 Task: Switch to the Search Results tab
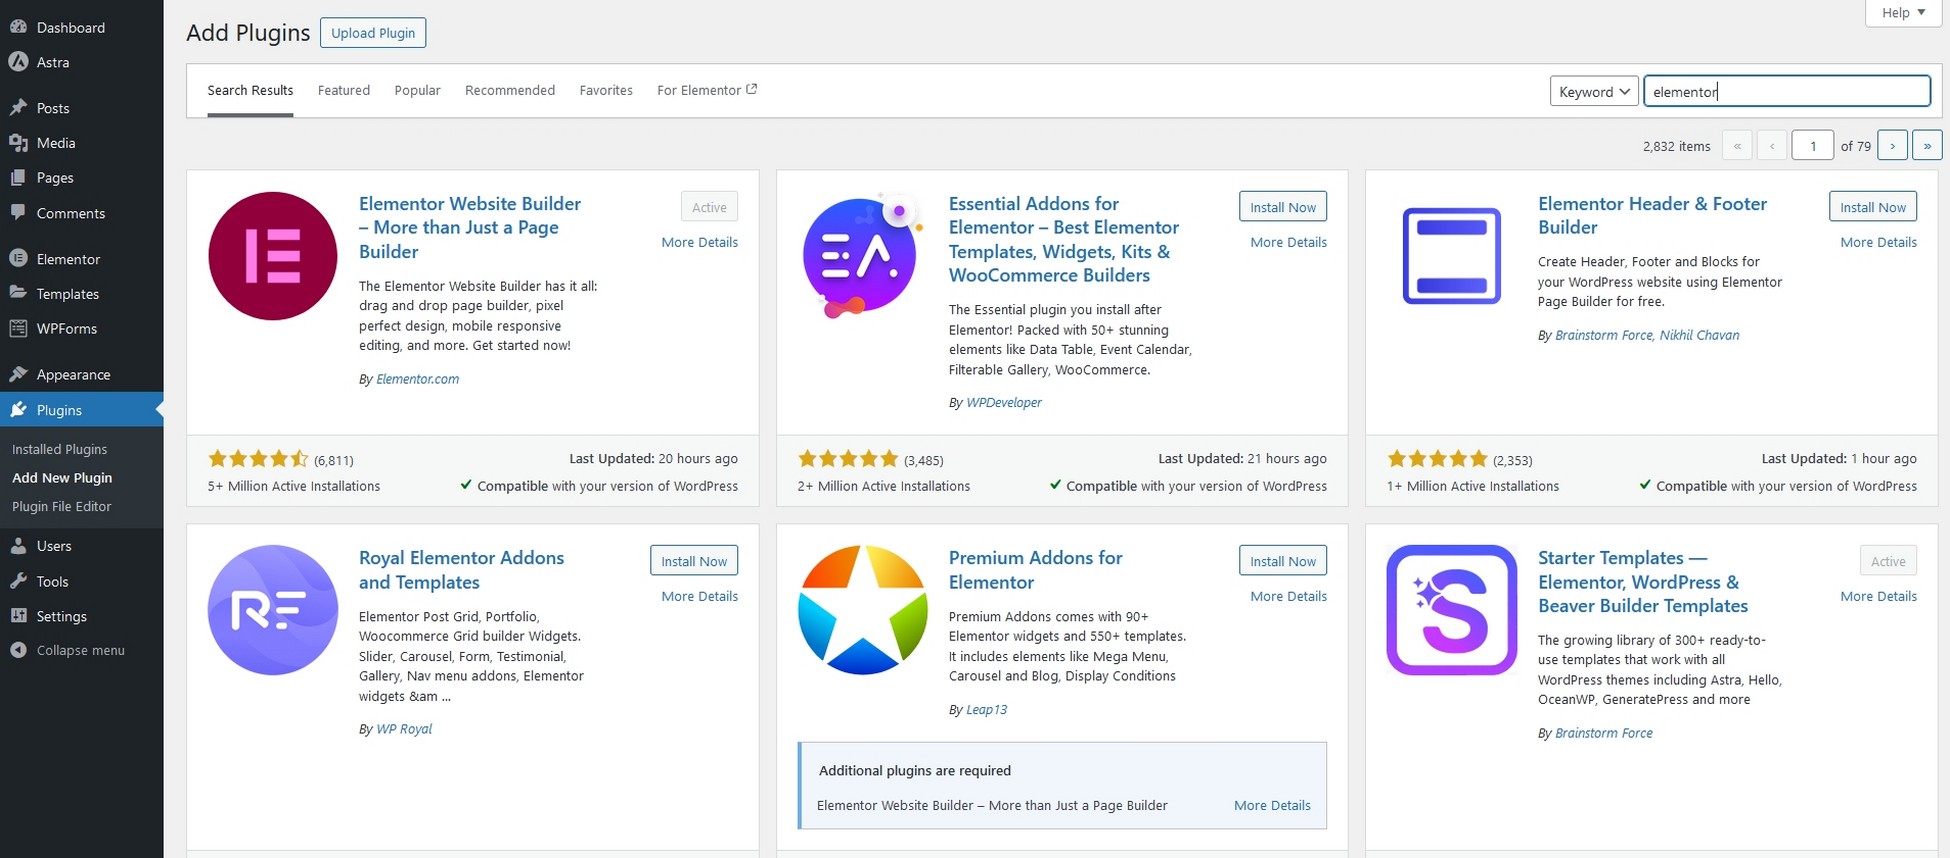[x=250, y=90]
